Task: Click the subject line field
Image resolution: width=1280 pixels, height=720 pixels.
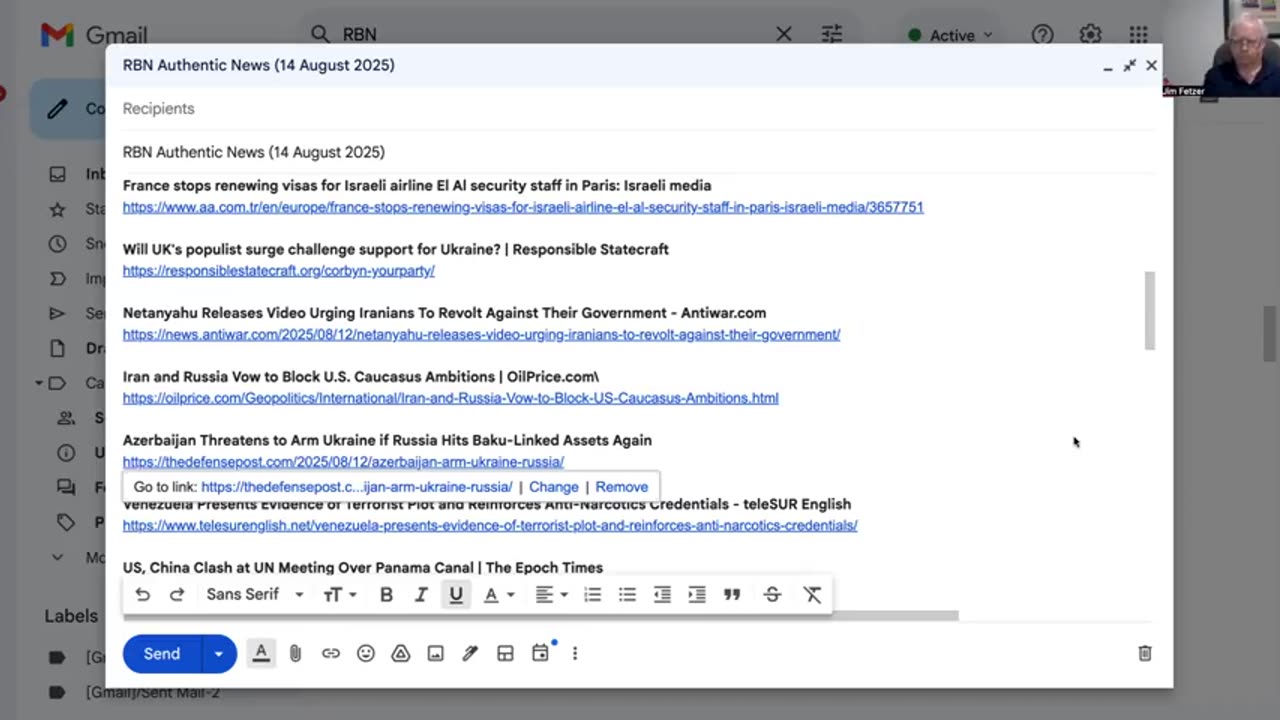Action: [639, 152]
